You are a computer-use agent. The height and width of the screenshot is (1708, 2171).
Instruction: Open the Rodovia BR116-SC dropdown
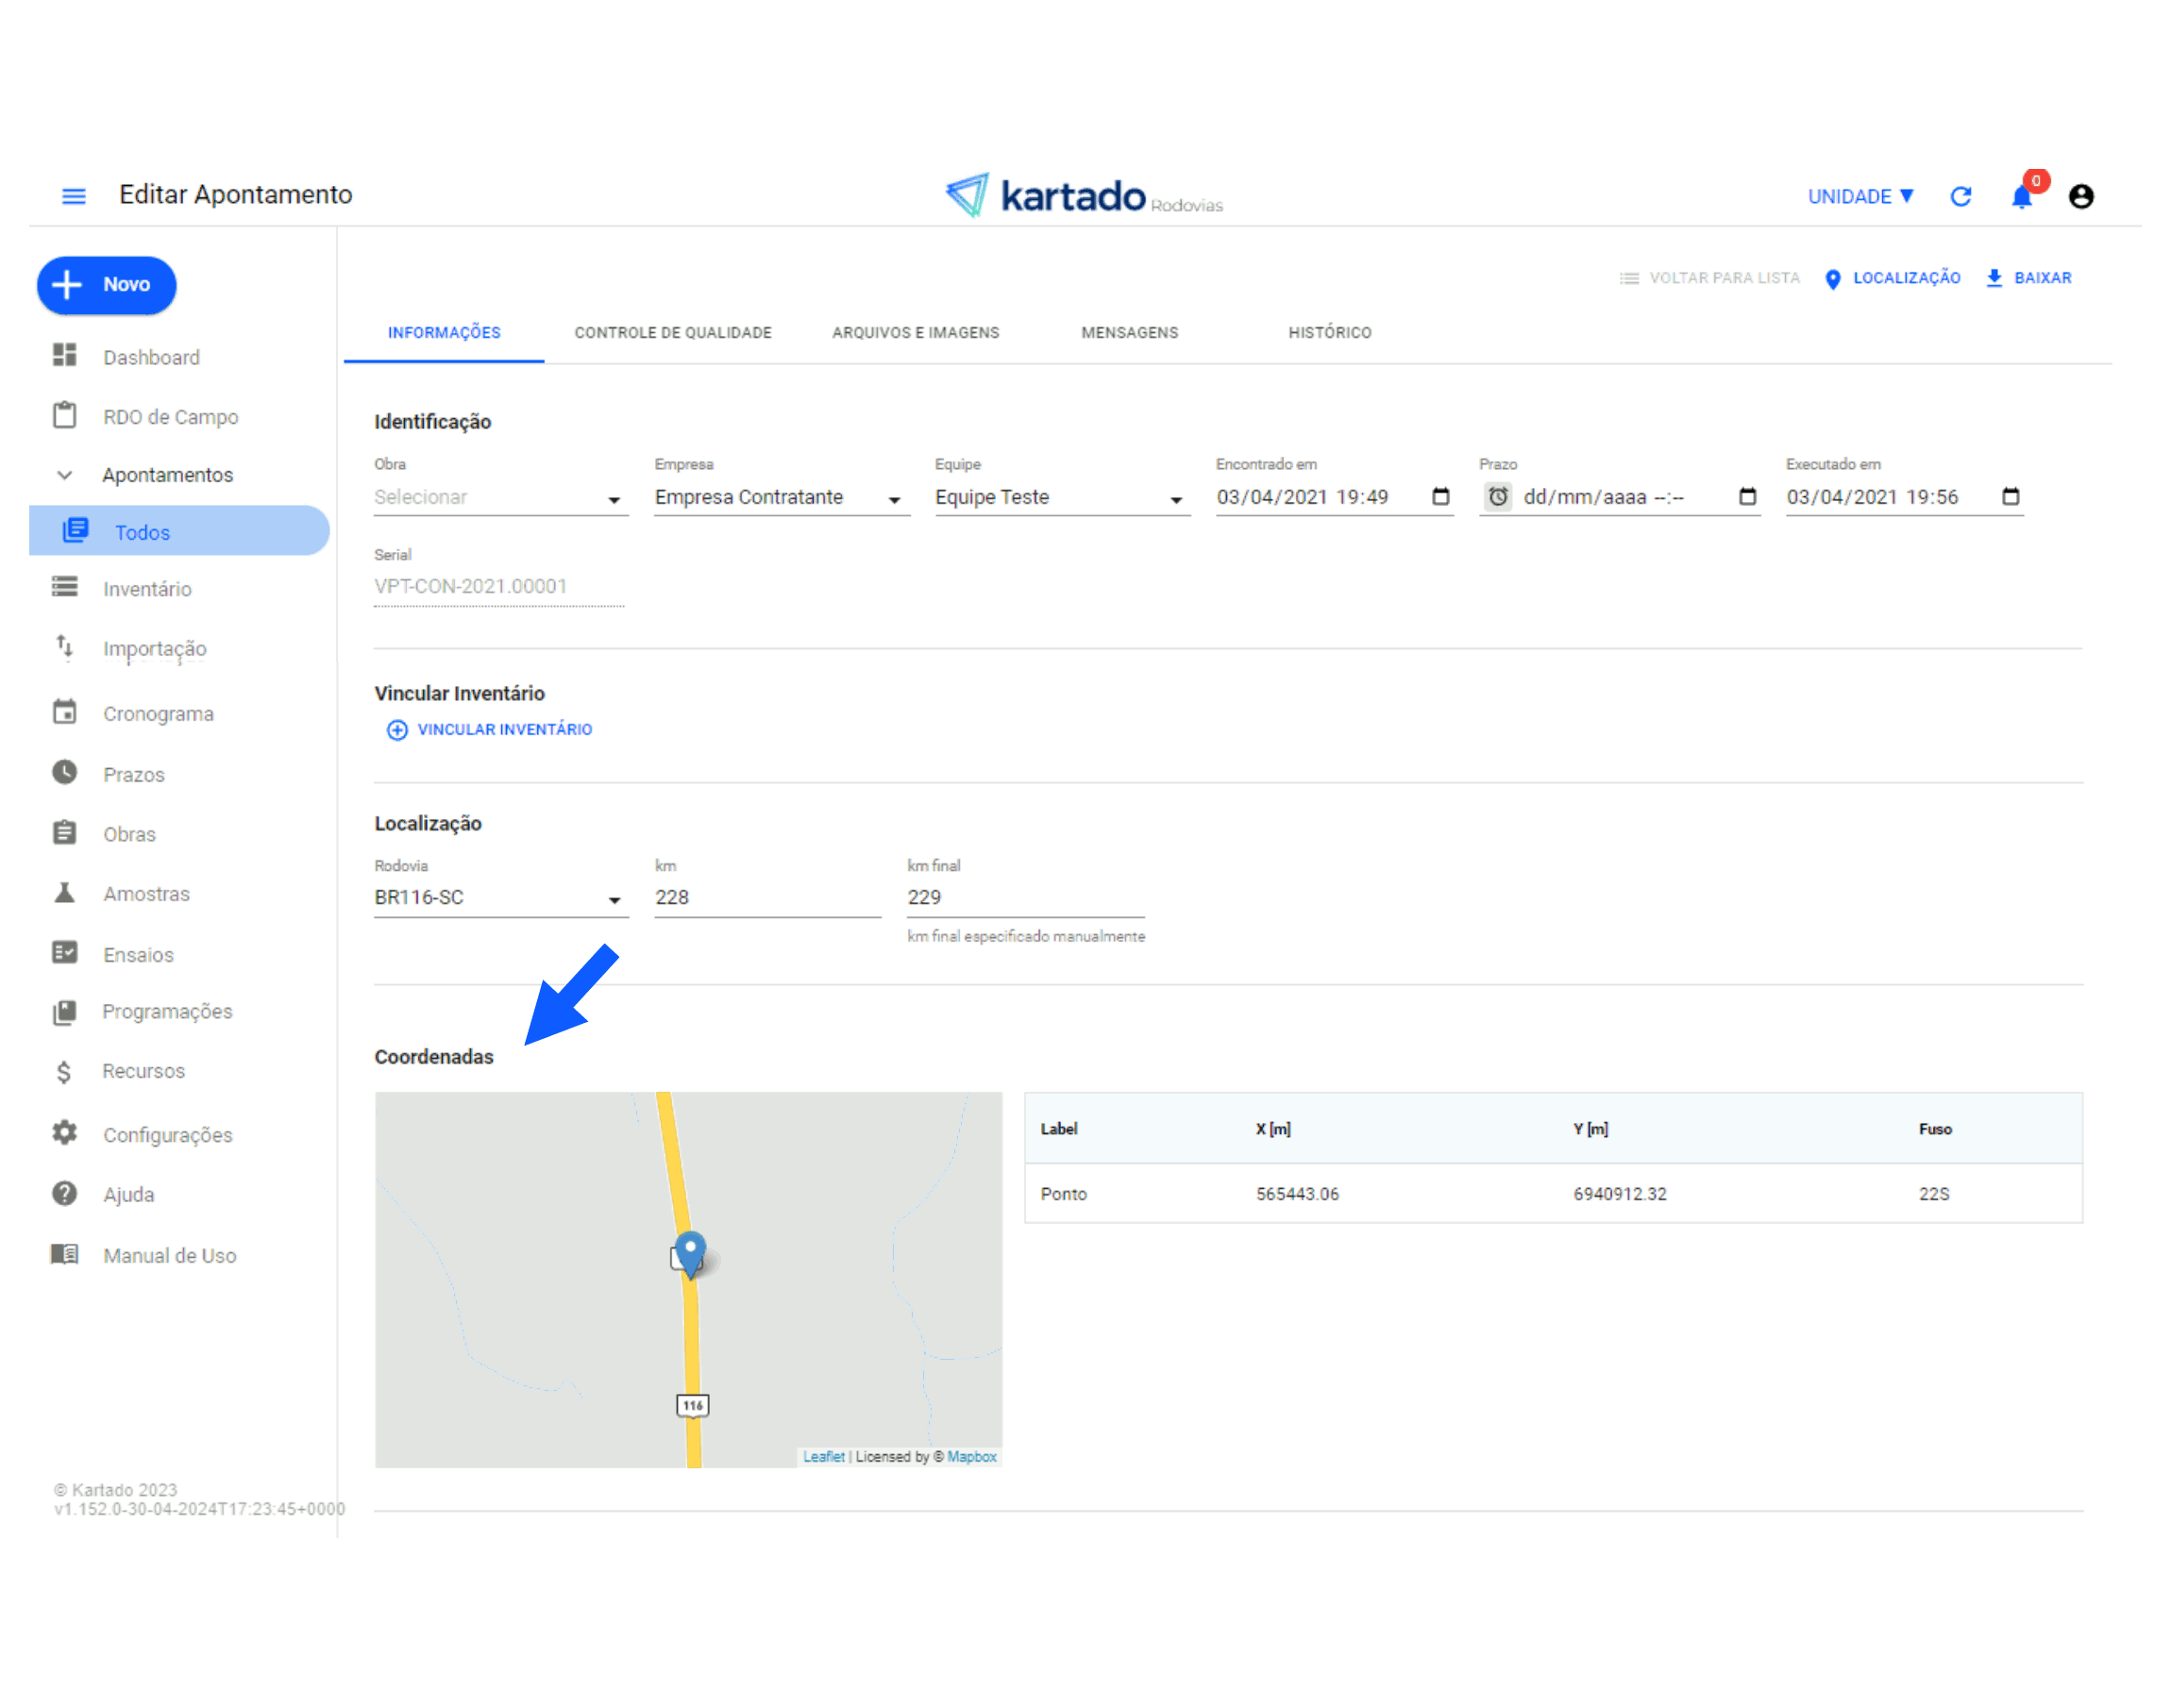click(x=500, y=898)
